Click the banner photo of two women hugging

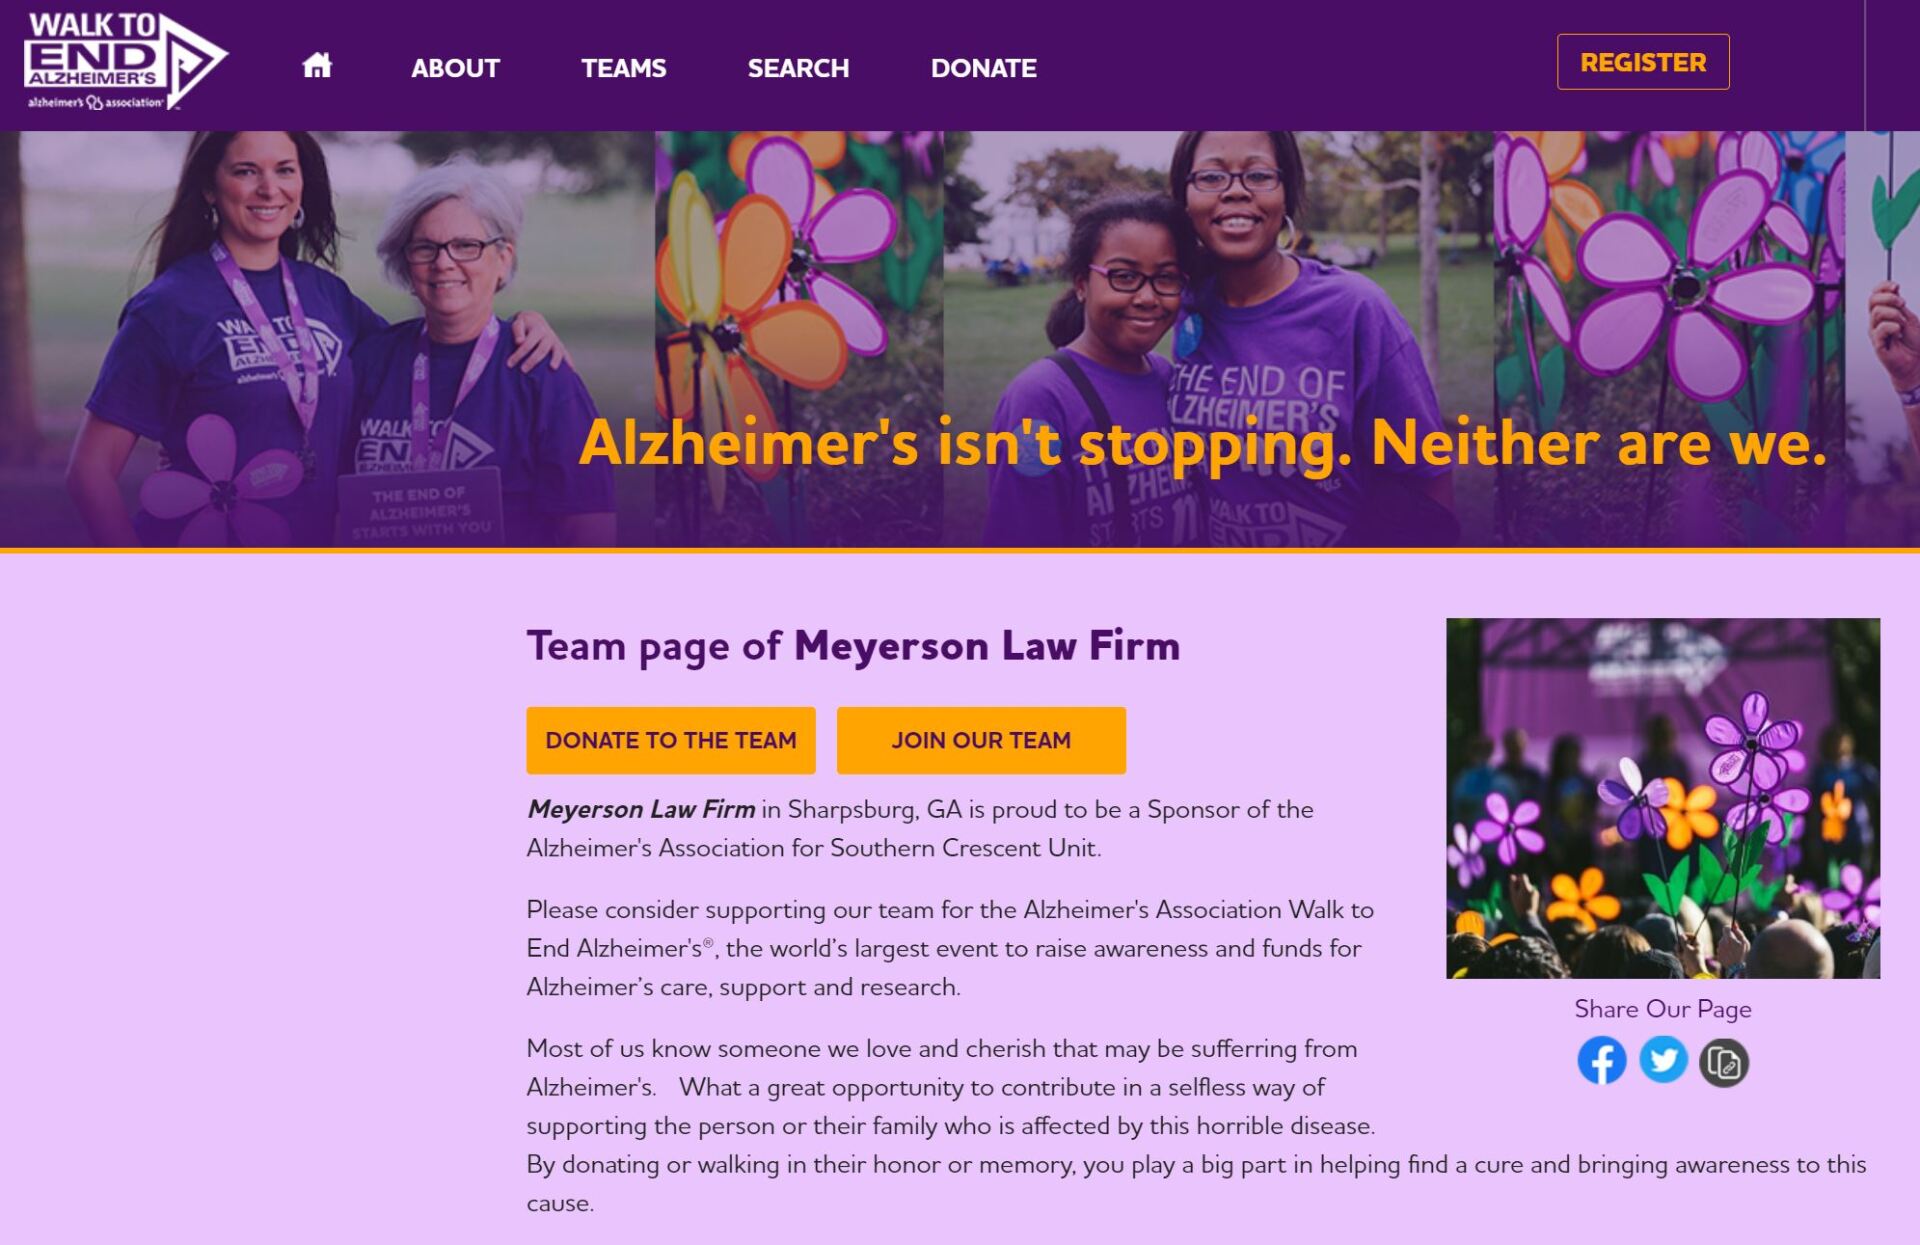1218,340
